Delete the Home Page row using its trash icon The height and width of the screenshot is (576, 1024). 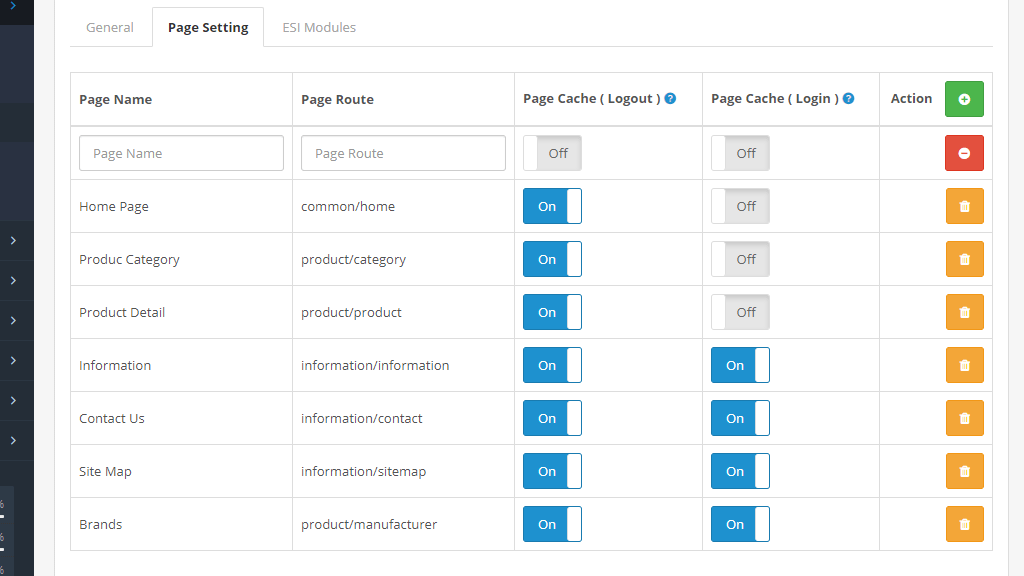pyautogui.click(x=964, y=206)
